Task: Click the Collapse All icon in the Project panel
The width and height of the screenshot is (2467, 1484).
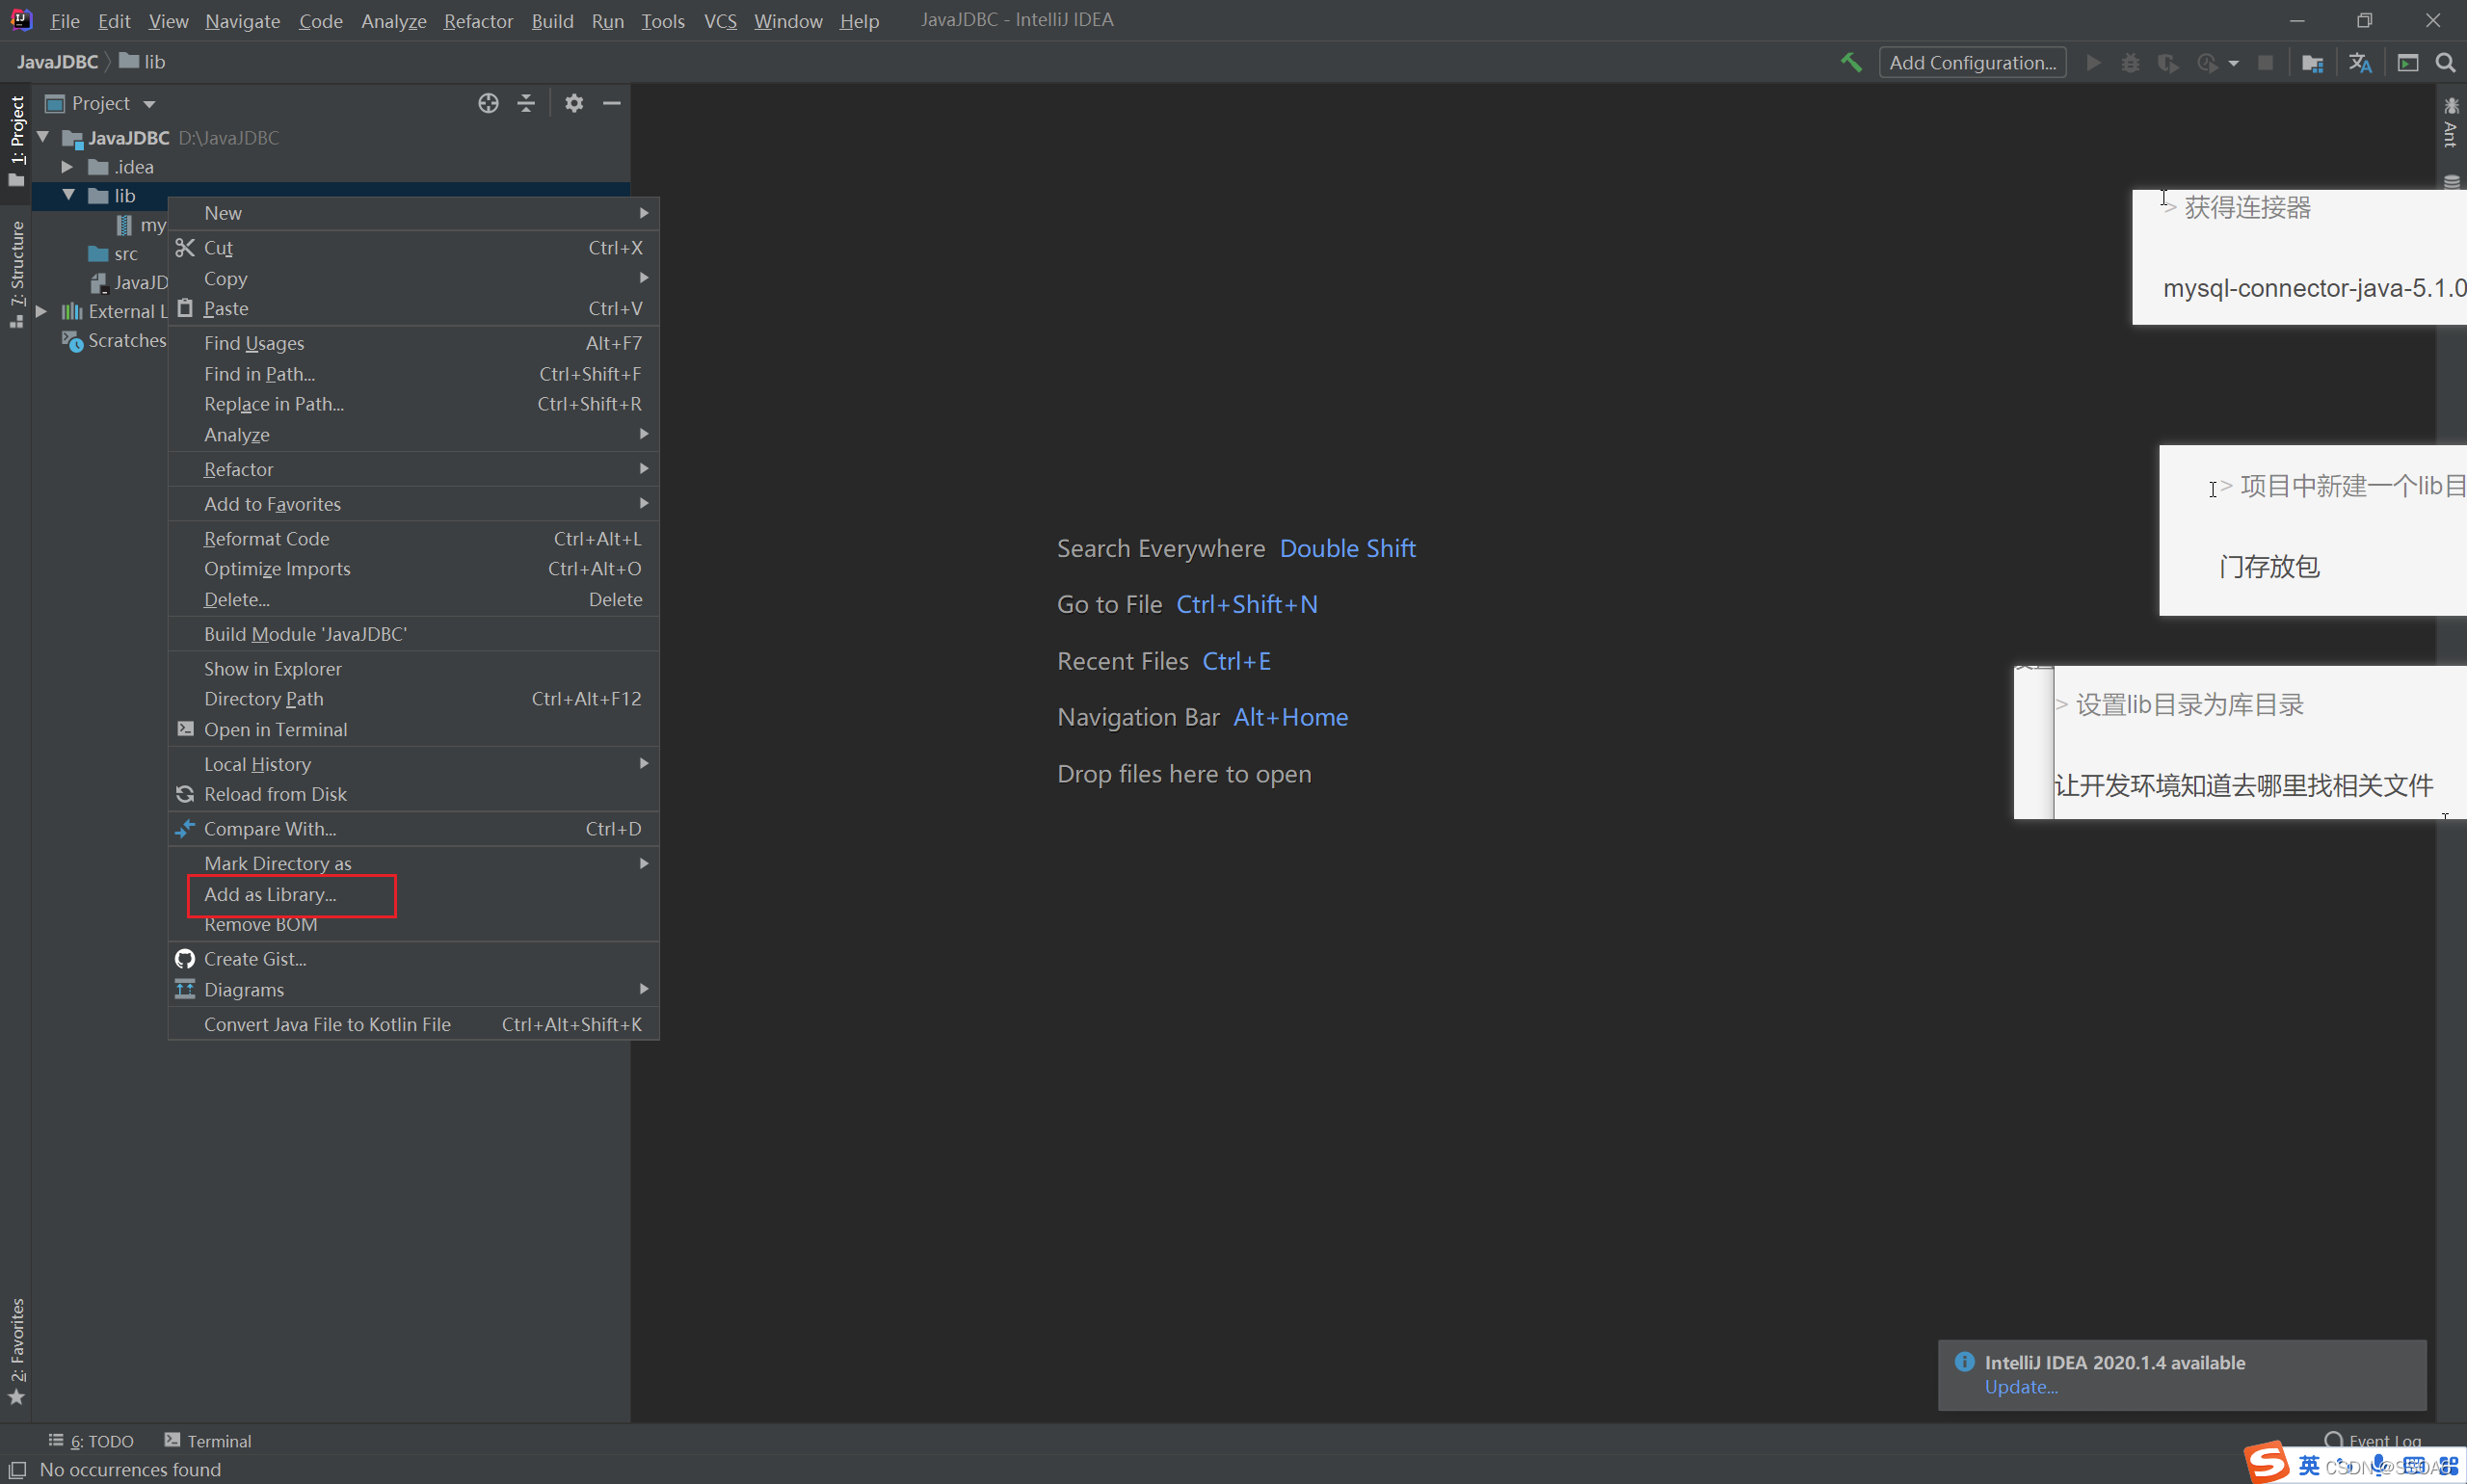Action: [526, 103]
